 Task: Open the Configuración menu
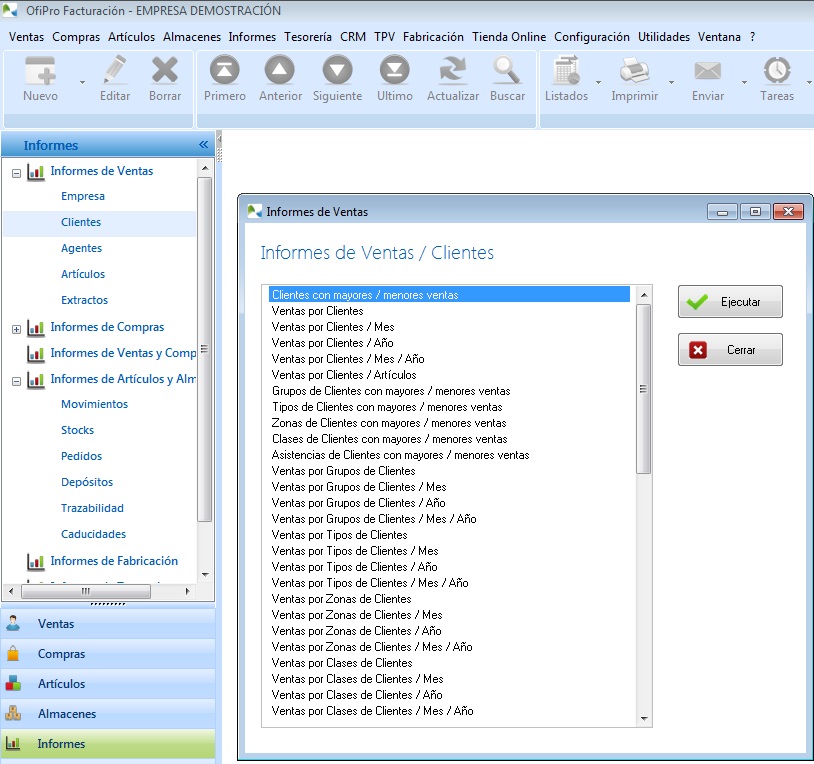[x=592, y=37]
